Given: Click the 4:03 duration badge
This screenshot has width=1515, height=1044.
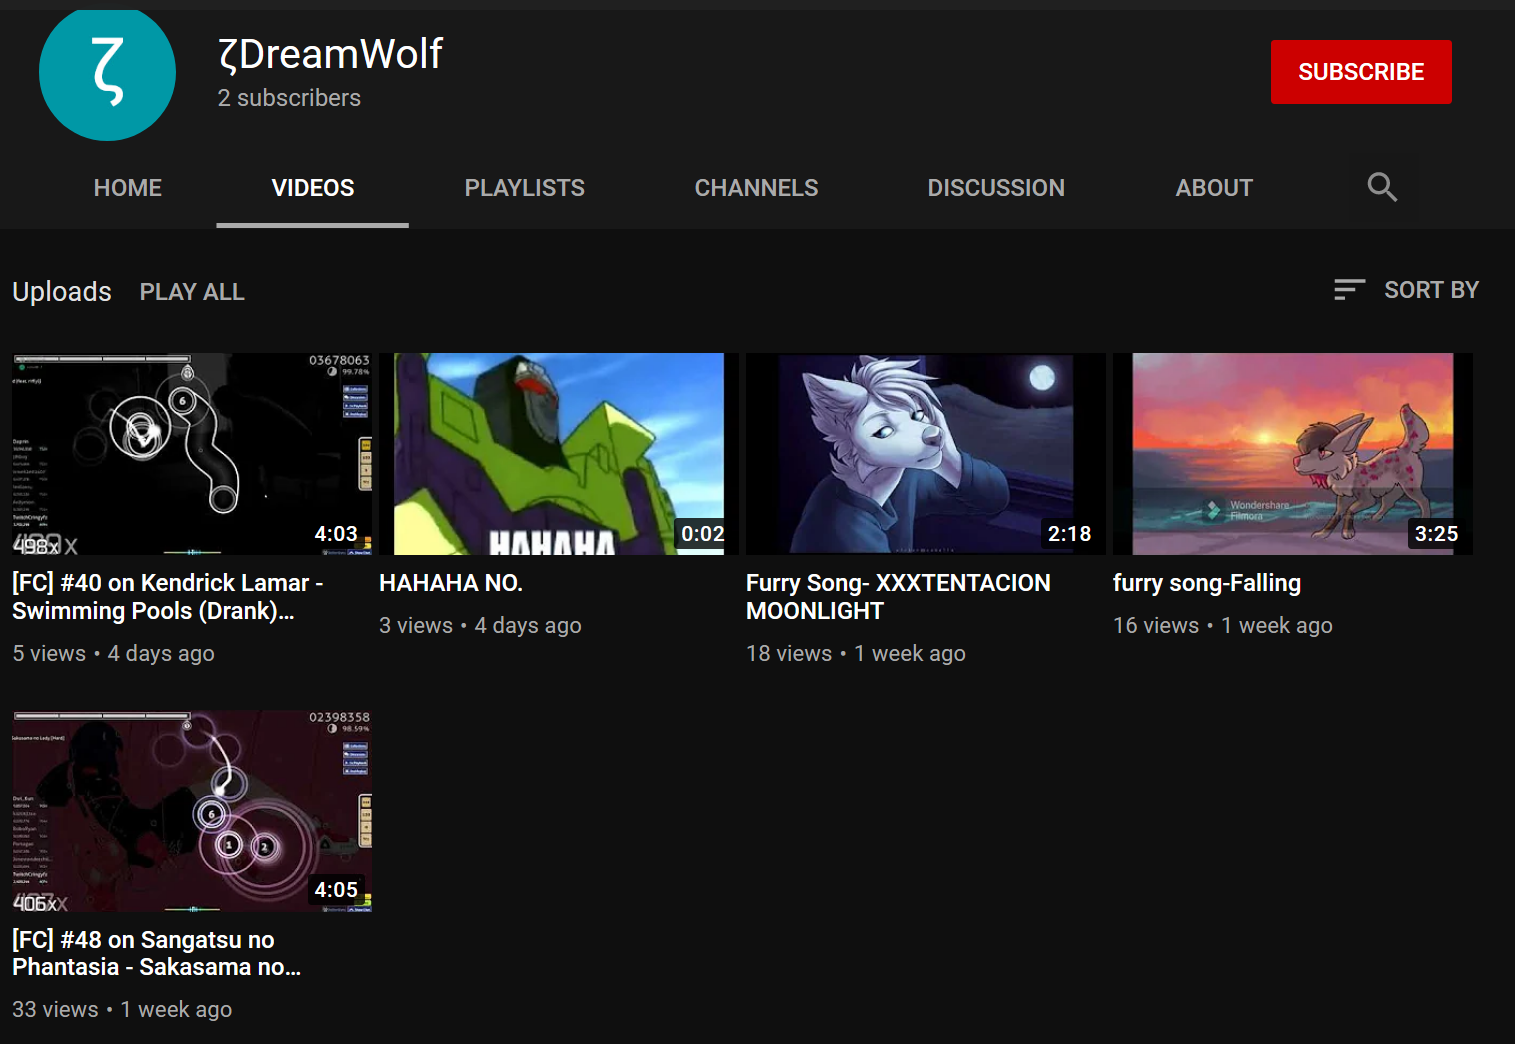Looking at the screenshot, I should click(x=336, y=534).
